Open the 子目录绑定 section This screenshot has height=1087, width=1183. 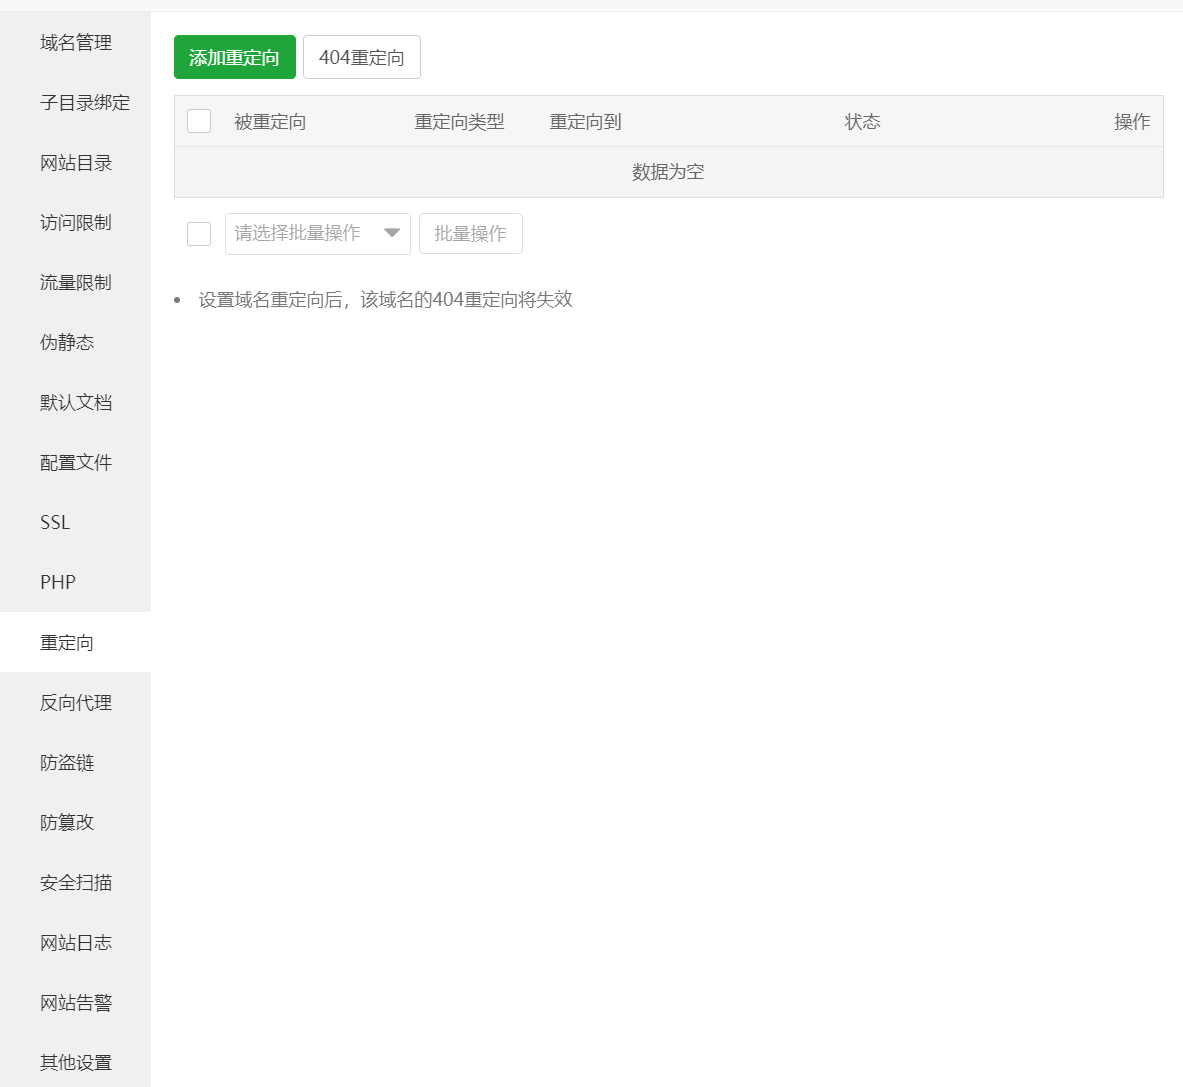(75, 103)
